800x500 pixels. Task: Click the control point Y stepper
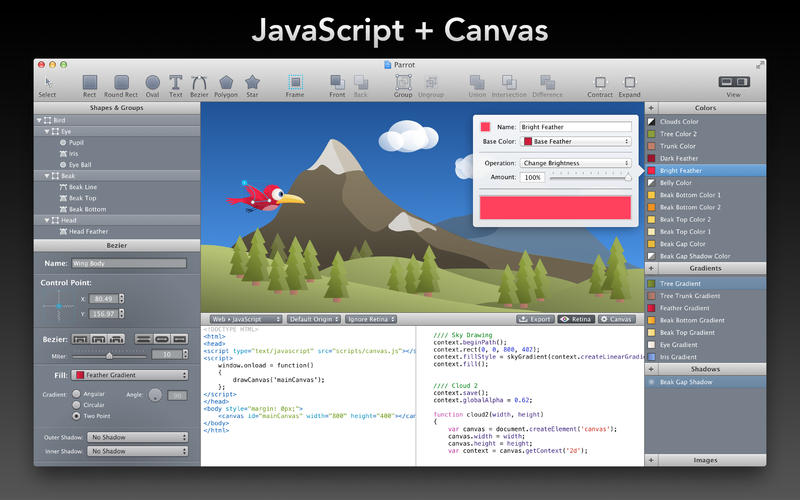(x=121, y=313)
